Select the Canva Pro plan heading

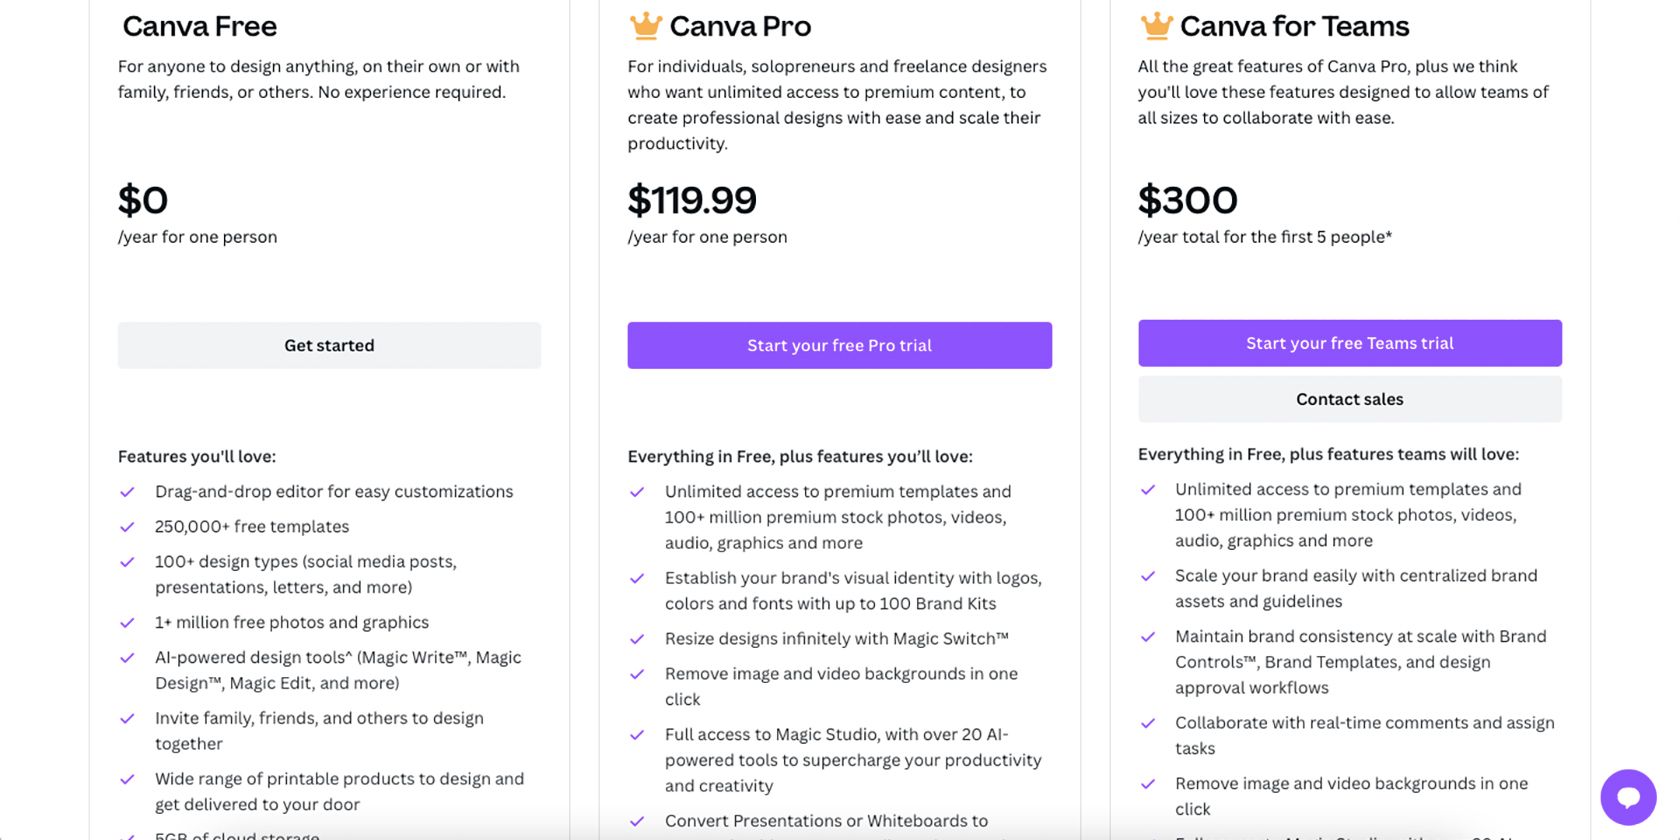[x=742, y=26]
